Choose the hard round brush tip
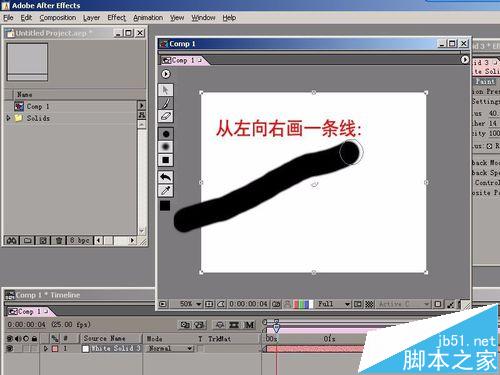 [166, 134]
